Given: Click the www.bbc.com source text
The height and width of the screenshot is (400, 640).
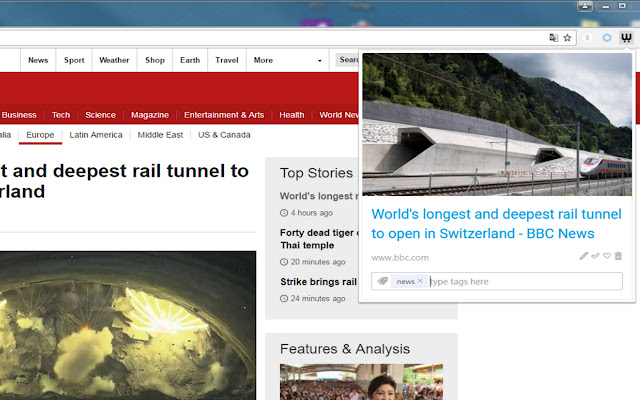Looking at the screenshot, I should click(x=400, y=258).
